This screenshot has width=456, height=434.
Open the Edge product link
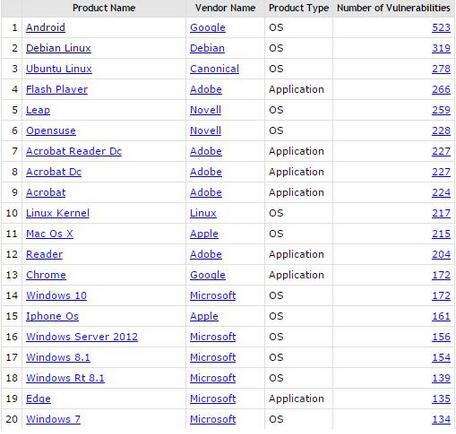click(38, 399)
